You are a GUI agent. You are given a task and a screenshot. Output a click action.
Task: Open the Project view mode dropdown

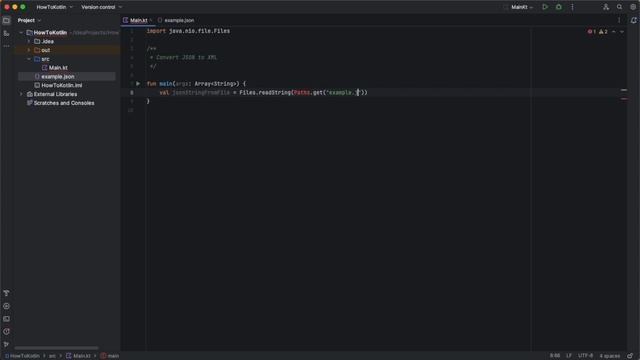click(29, 20)
